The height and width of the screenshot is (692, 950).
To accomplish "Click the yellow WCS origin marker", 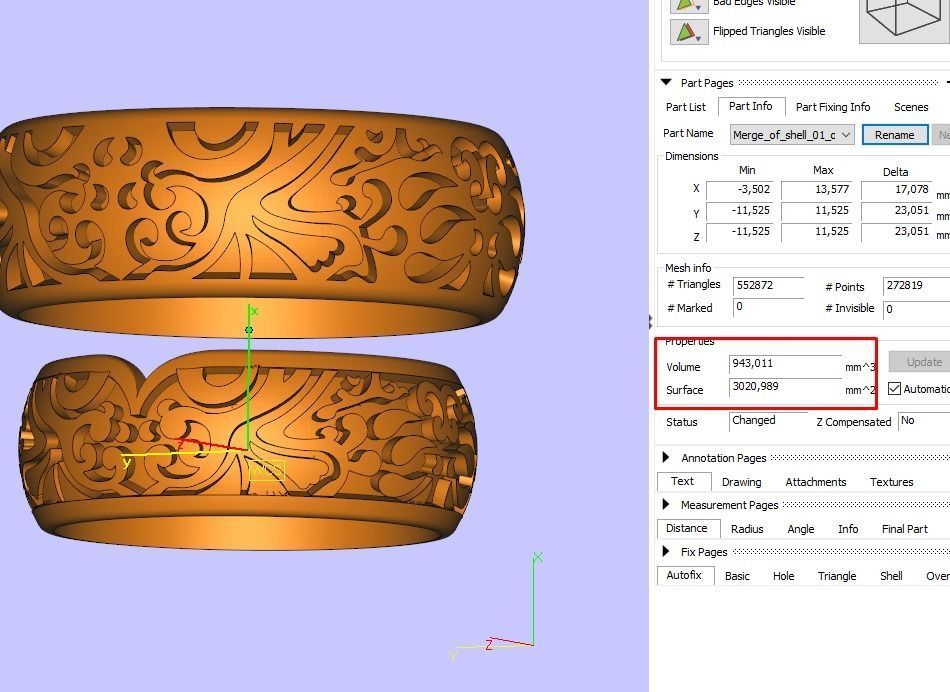I will [267, 471].
